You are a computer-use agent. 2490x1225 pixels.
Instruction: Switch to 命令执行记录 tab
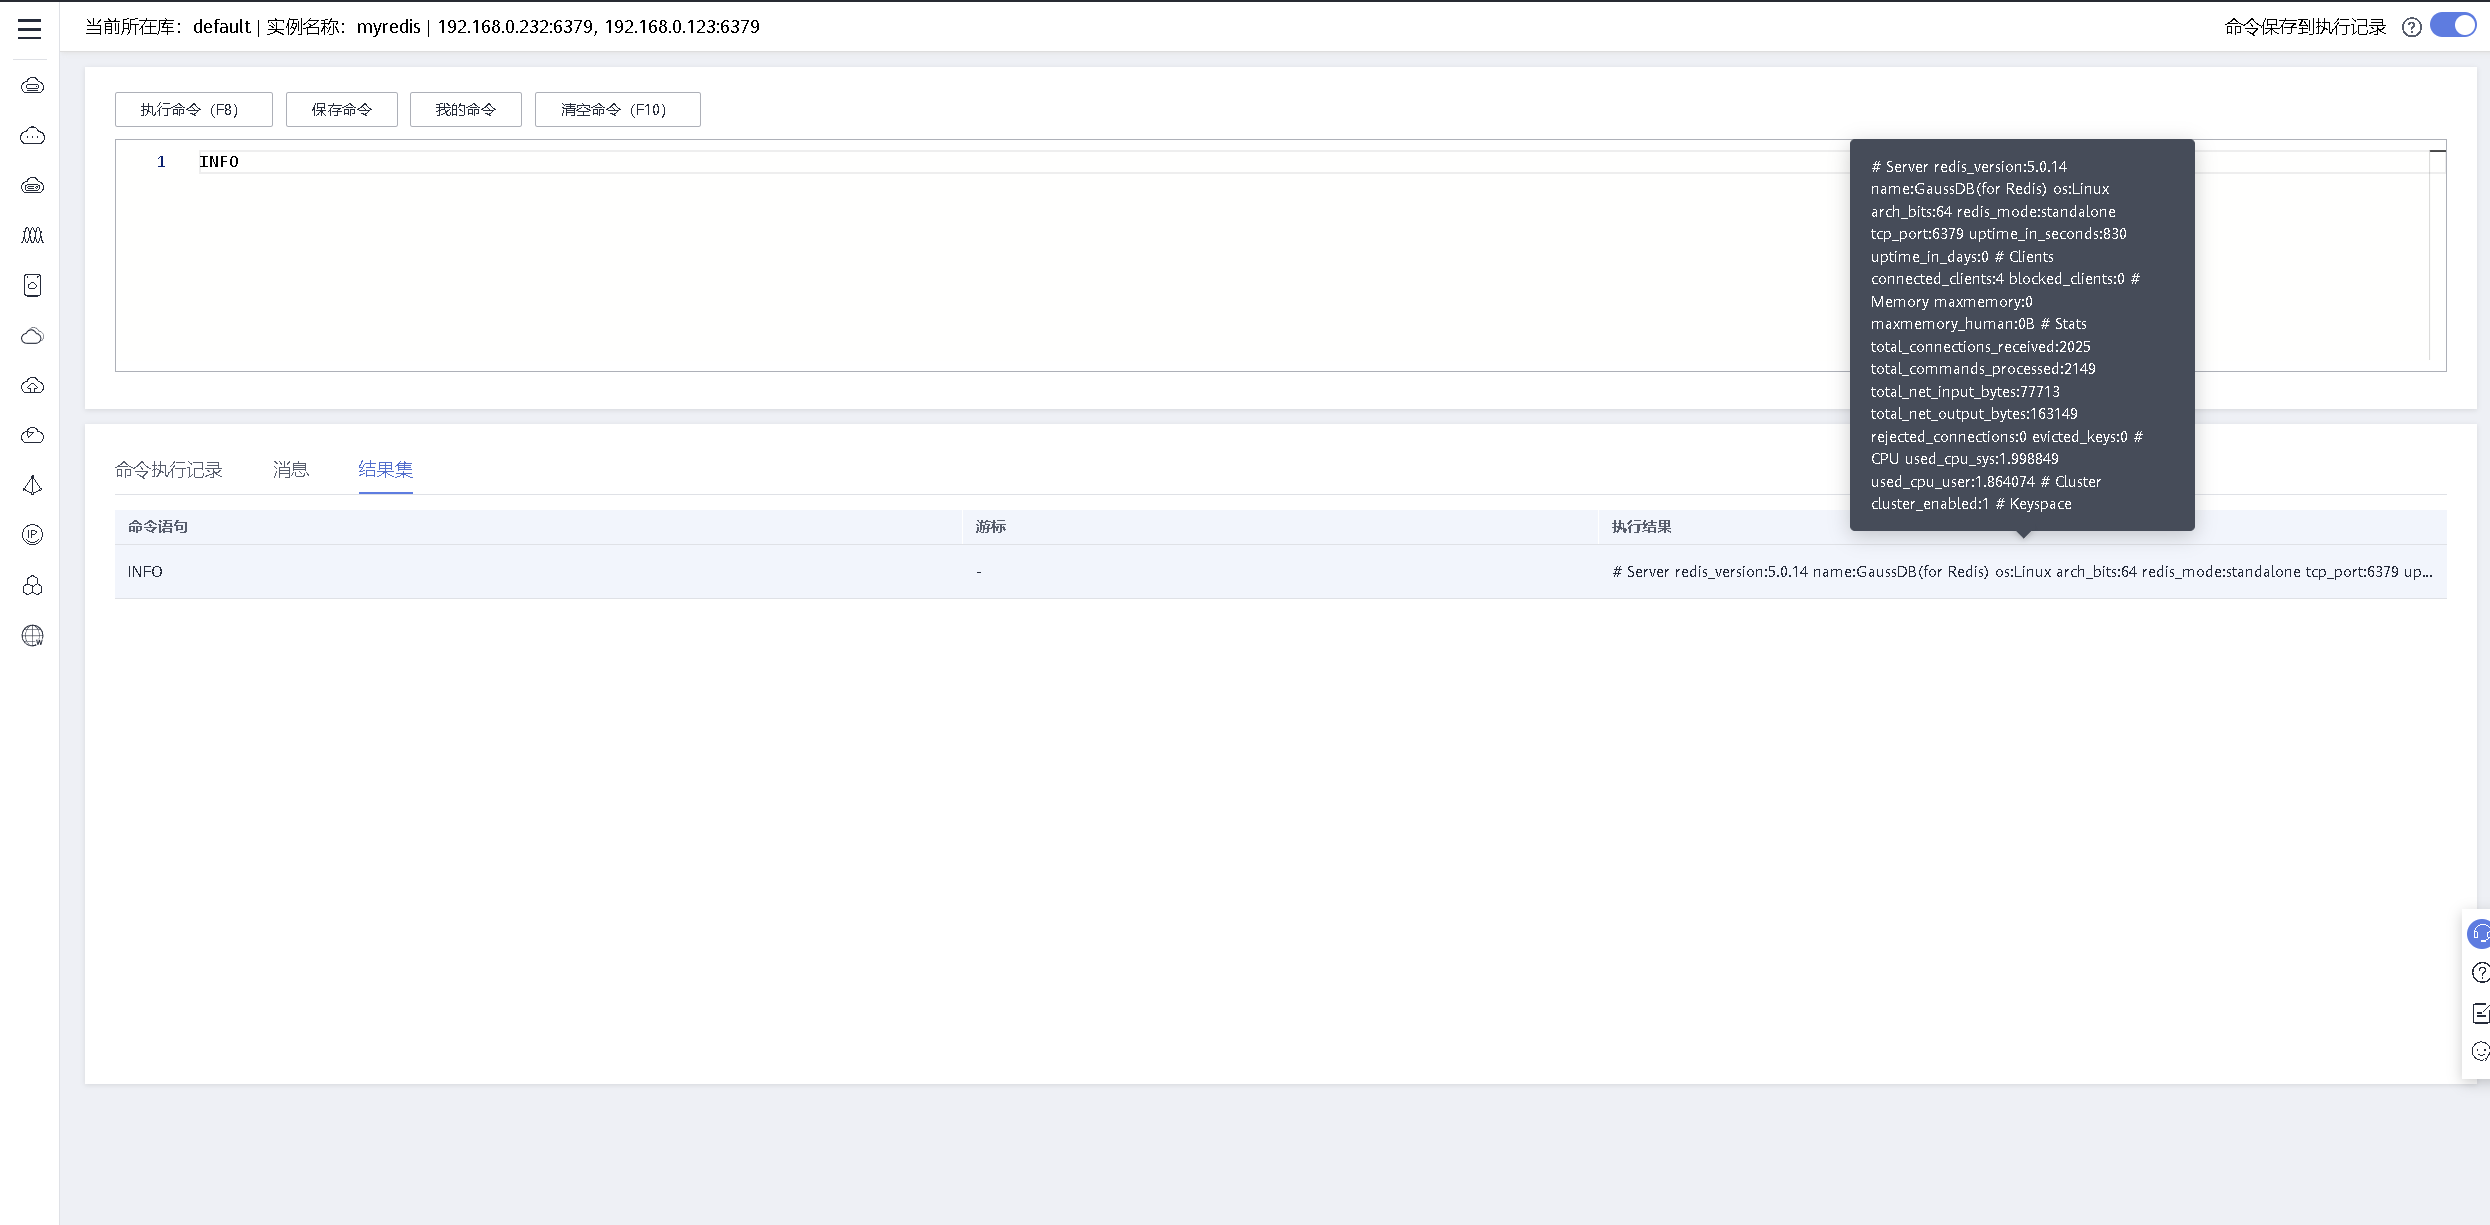pos(169,470)
